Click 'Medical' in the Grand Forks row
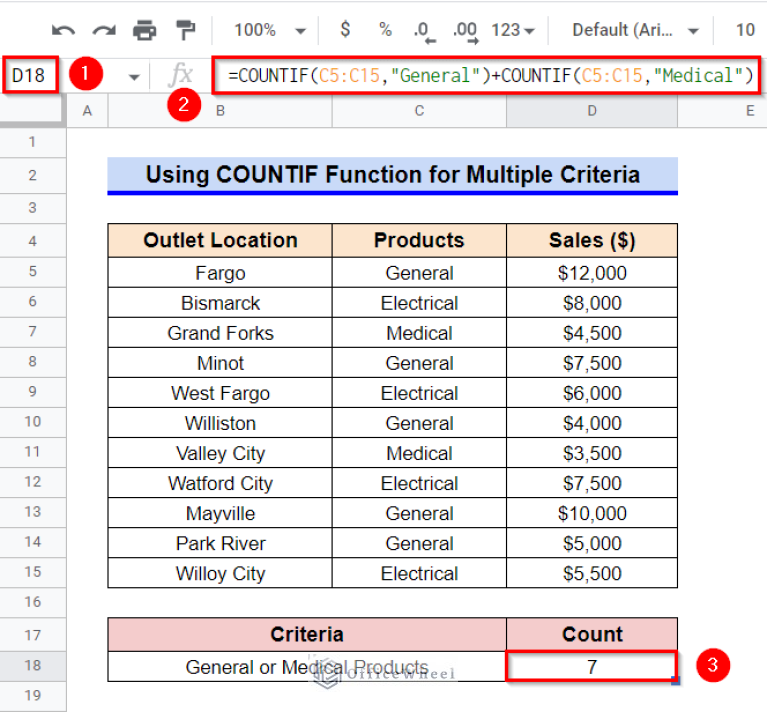This screenshot has height=712, width=767. coord(419,333)
